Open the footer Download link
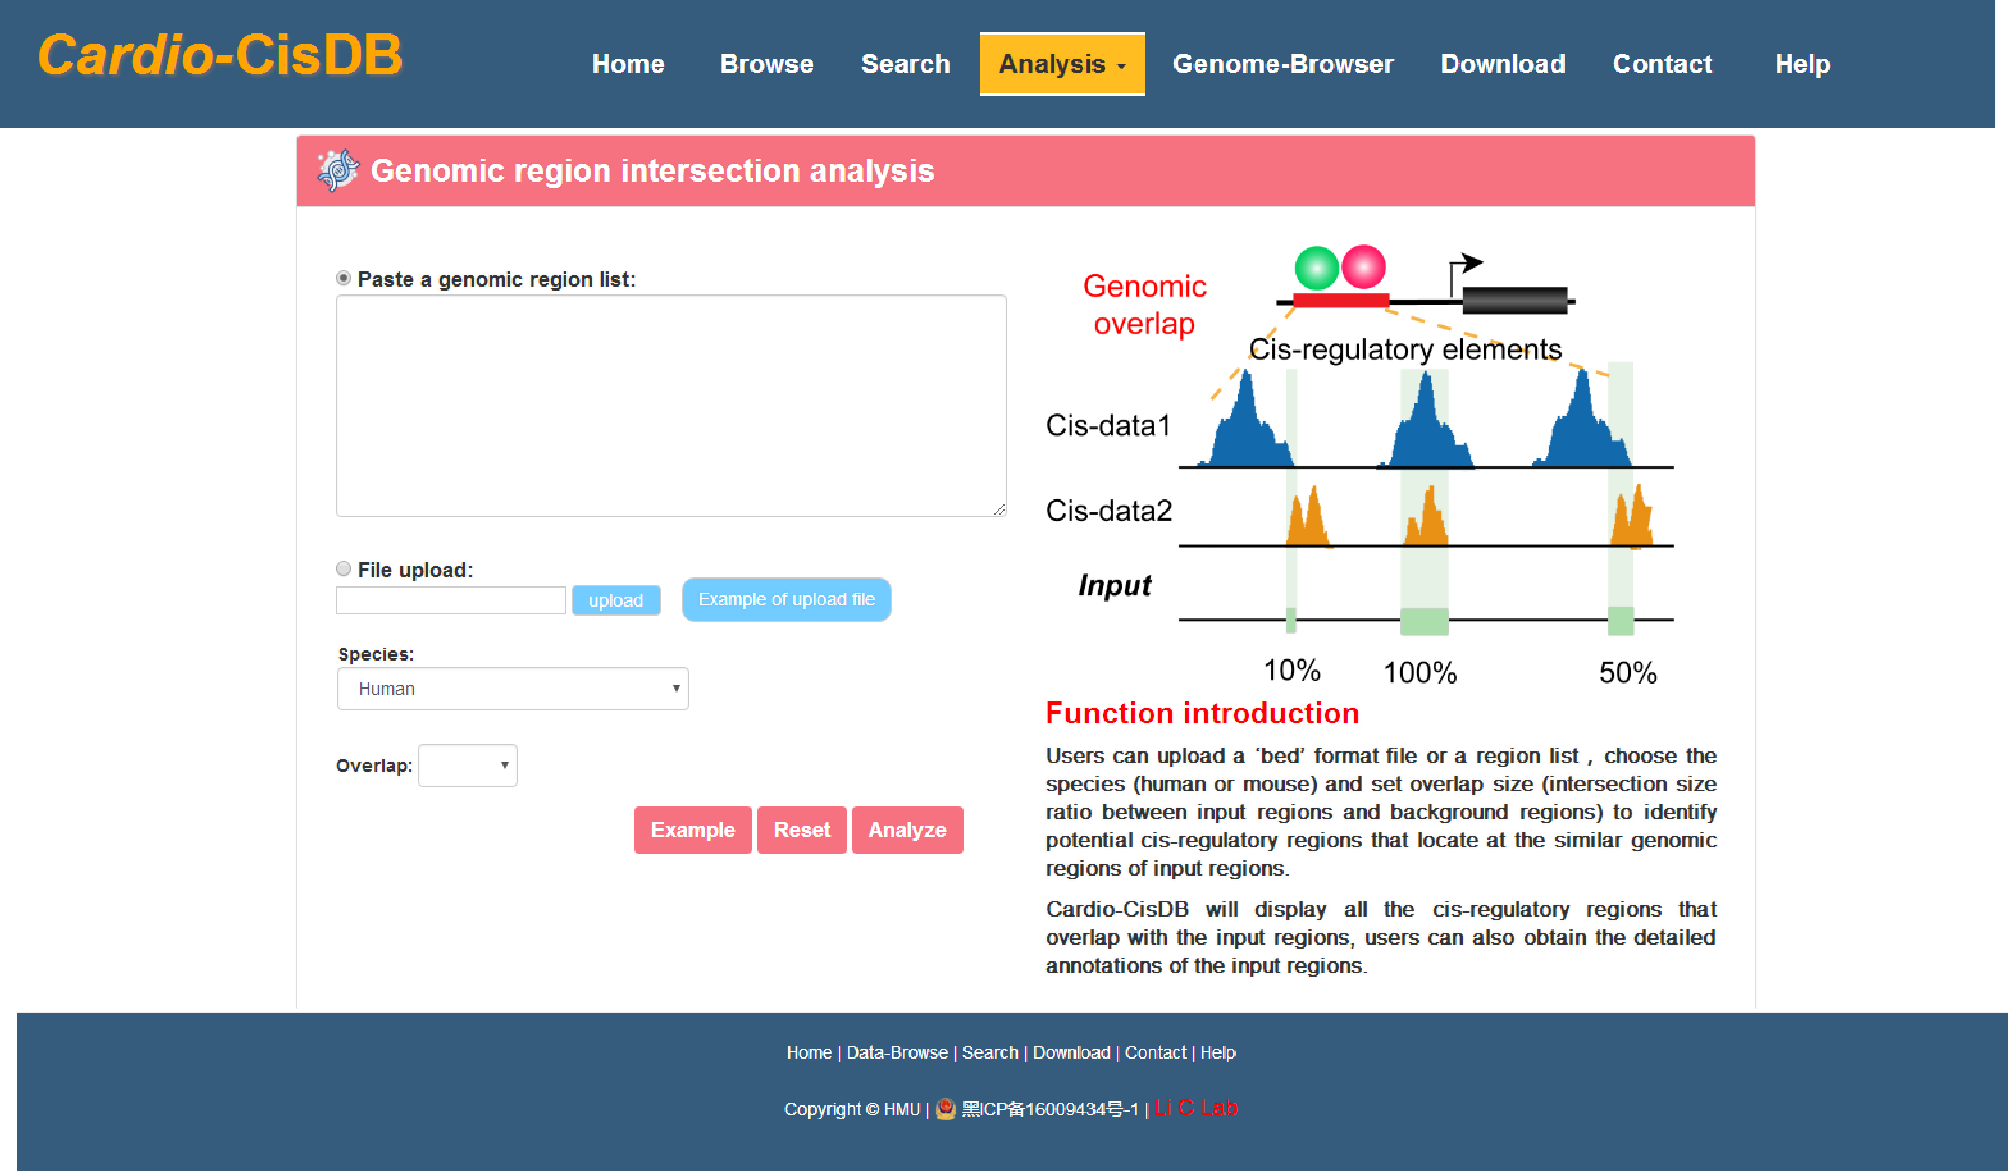This screenshot has width=2008, height=1171. [x=1071, y=1052]
